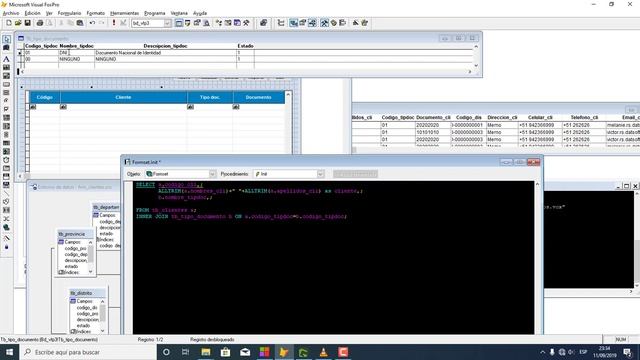640x360 pixels.
Task: Toggle the Command Window button
Action: coord(179,23)
